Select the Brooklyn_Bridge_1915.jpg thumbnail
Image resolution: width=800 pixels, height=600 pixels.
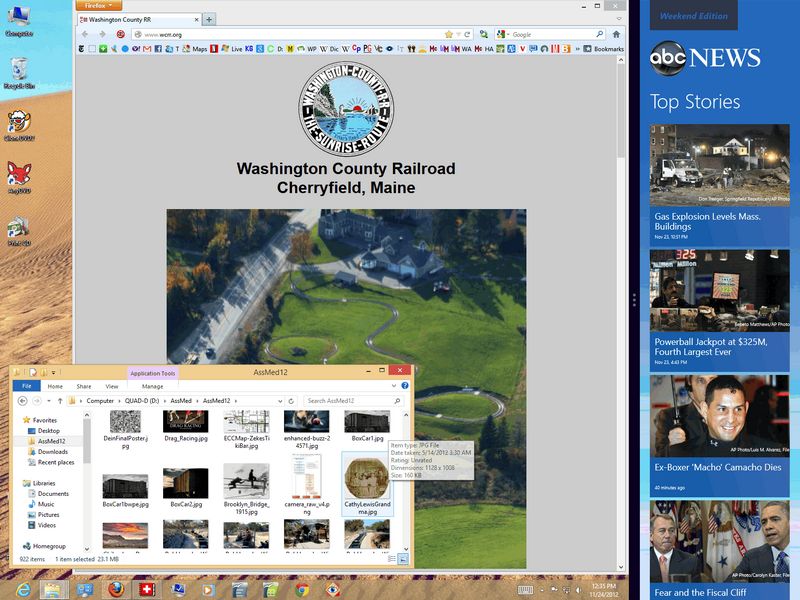pyautogui.click(x=246, y=481)
